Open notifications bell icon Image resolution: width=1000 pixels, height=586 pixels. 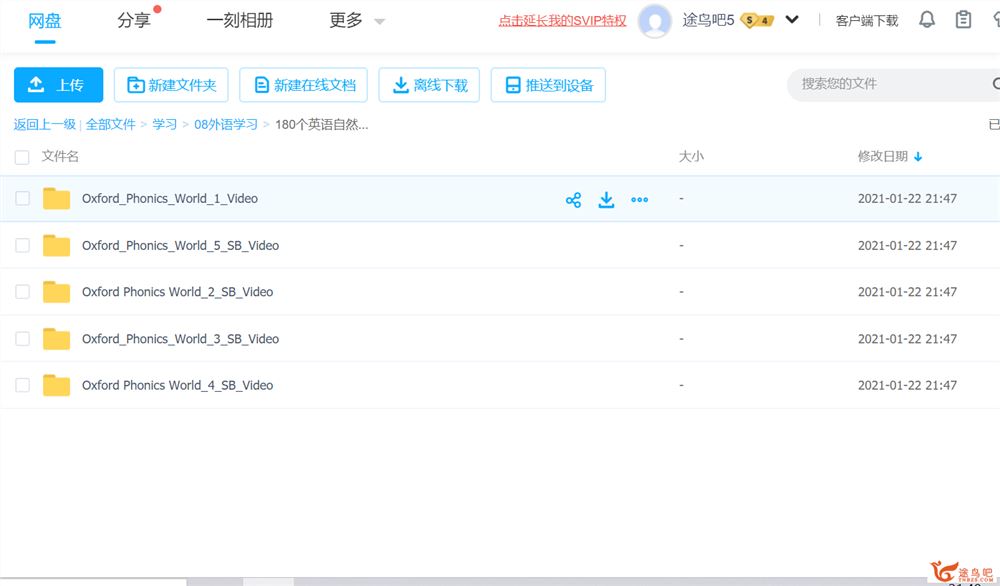click(x=927, y=20)
